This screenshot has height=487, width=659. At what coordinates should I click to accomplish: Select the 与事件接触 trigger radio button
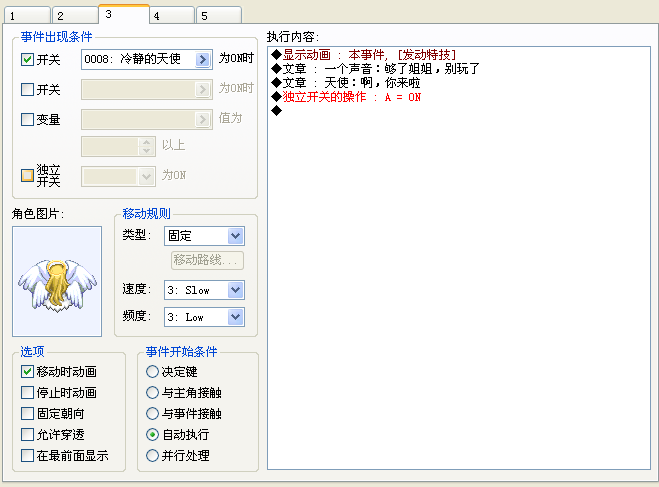152,413
